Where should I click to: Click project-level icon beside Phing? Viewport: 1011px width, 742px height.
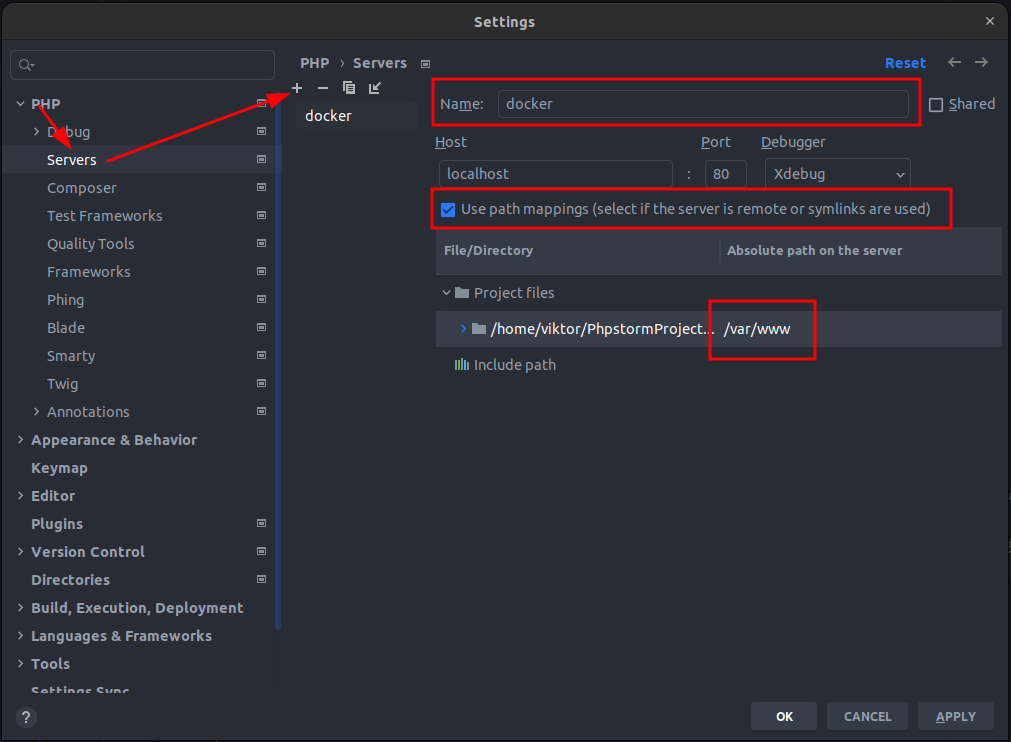(x=261, y=299)
